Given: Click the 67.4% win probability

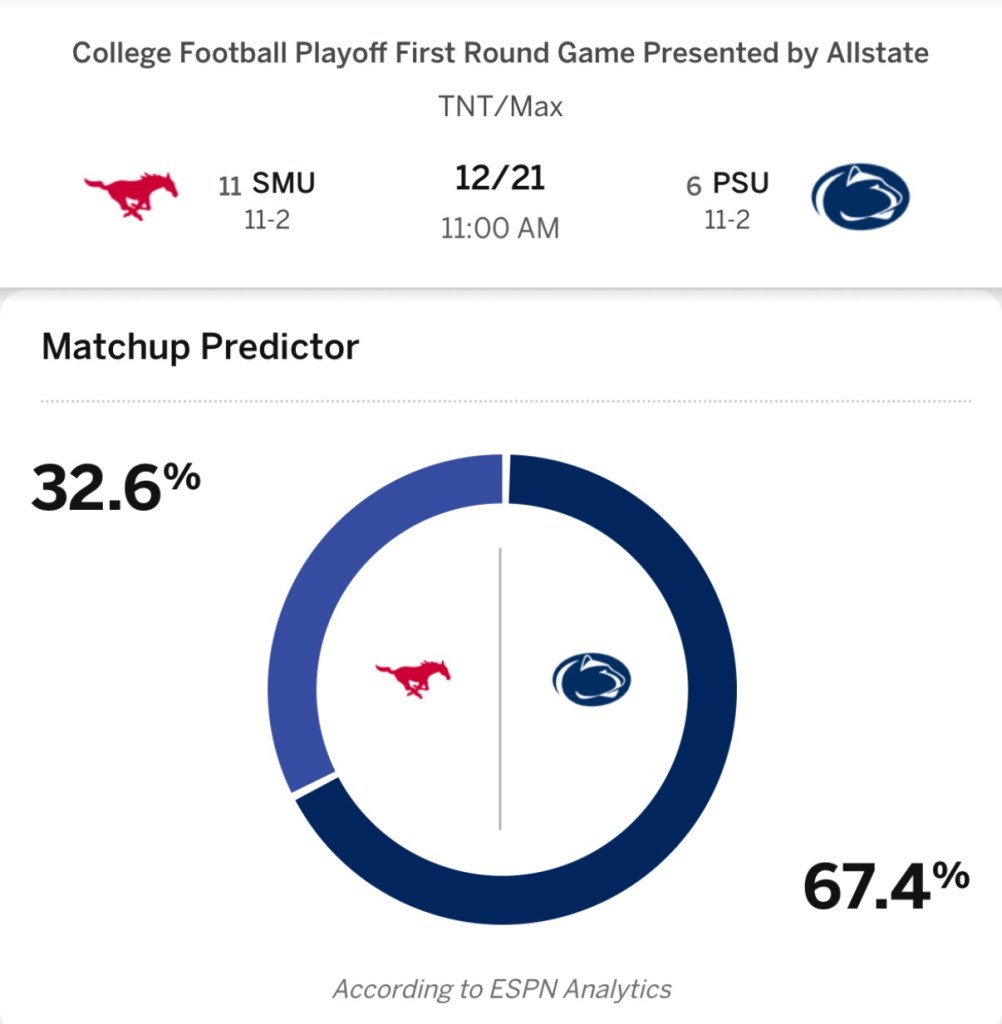Looking at the screenshot, I should [x=886, y=886].
